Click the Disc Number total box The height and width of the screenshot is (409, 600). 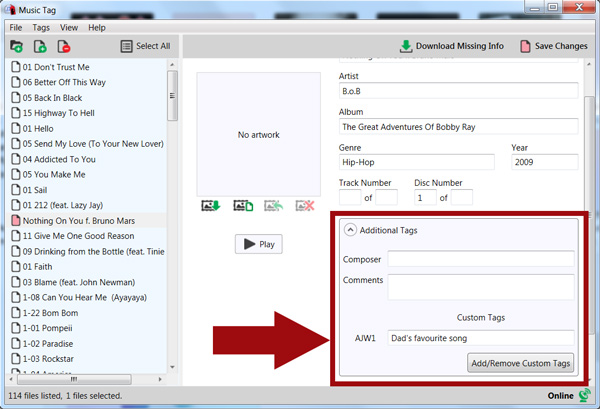(x=461, y=197)
